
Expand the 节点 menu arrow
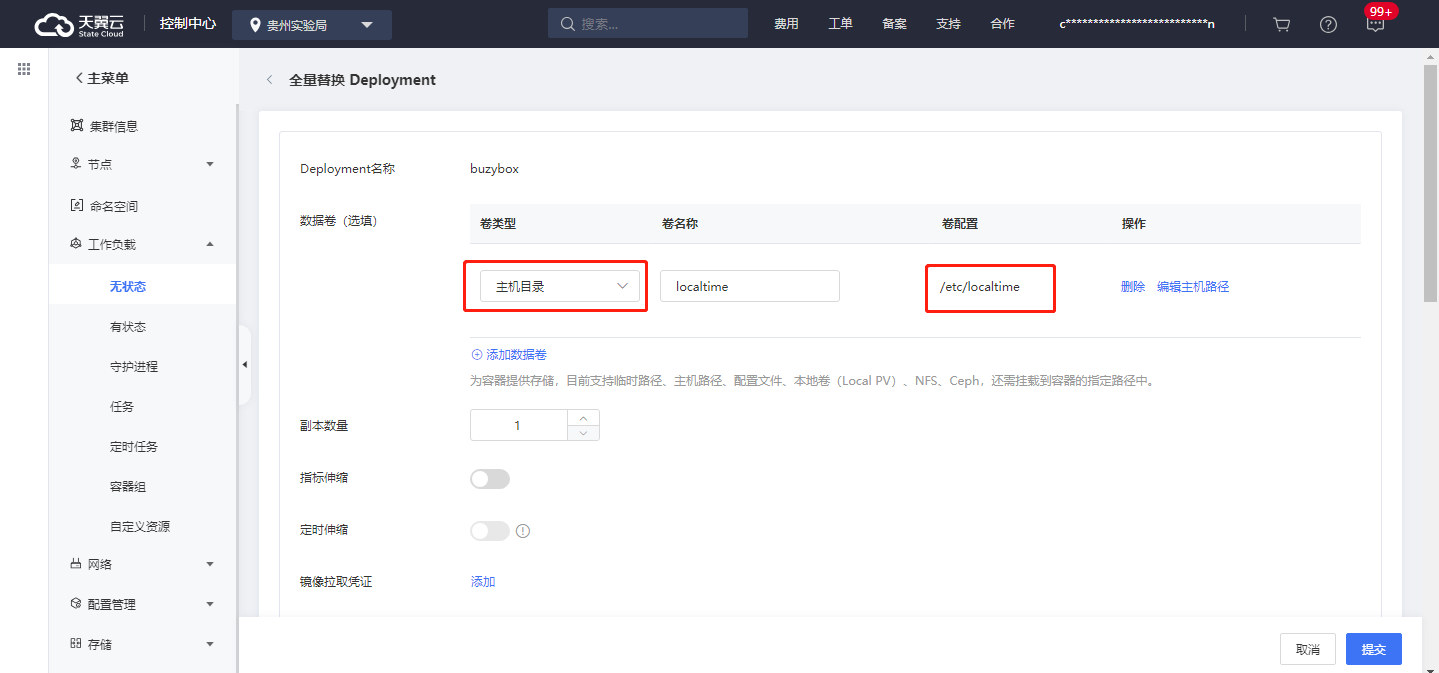210,164
